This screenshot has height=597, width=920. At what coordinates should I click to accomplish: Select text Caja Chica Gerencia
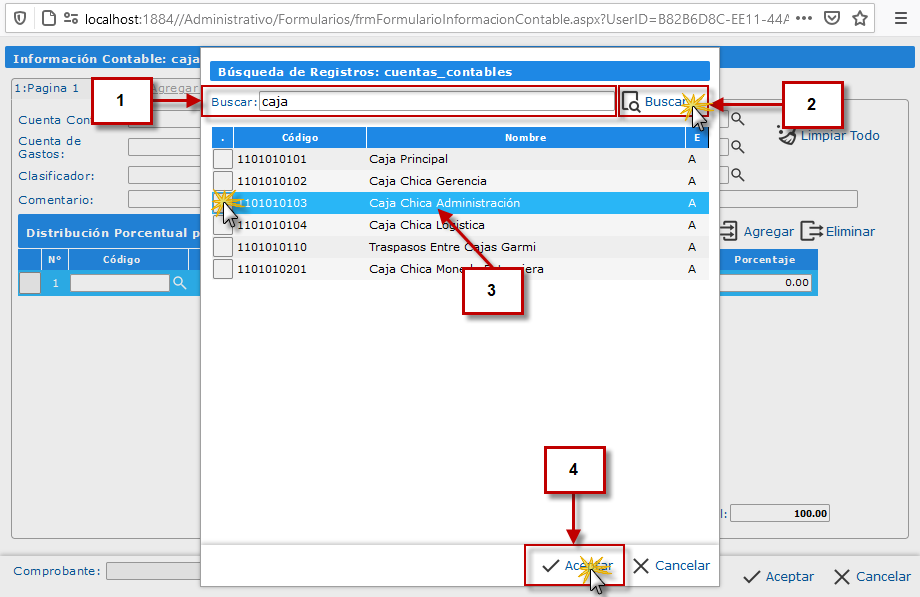coord(428,181)
